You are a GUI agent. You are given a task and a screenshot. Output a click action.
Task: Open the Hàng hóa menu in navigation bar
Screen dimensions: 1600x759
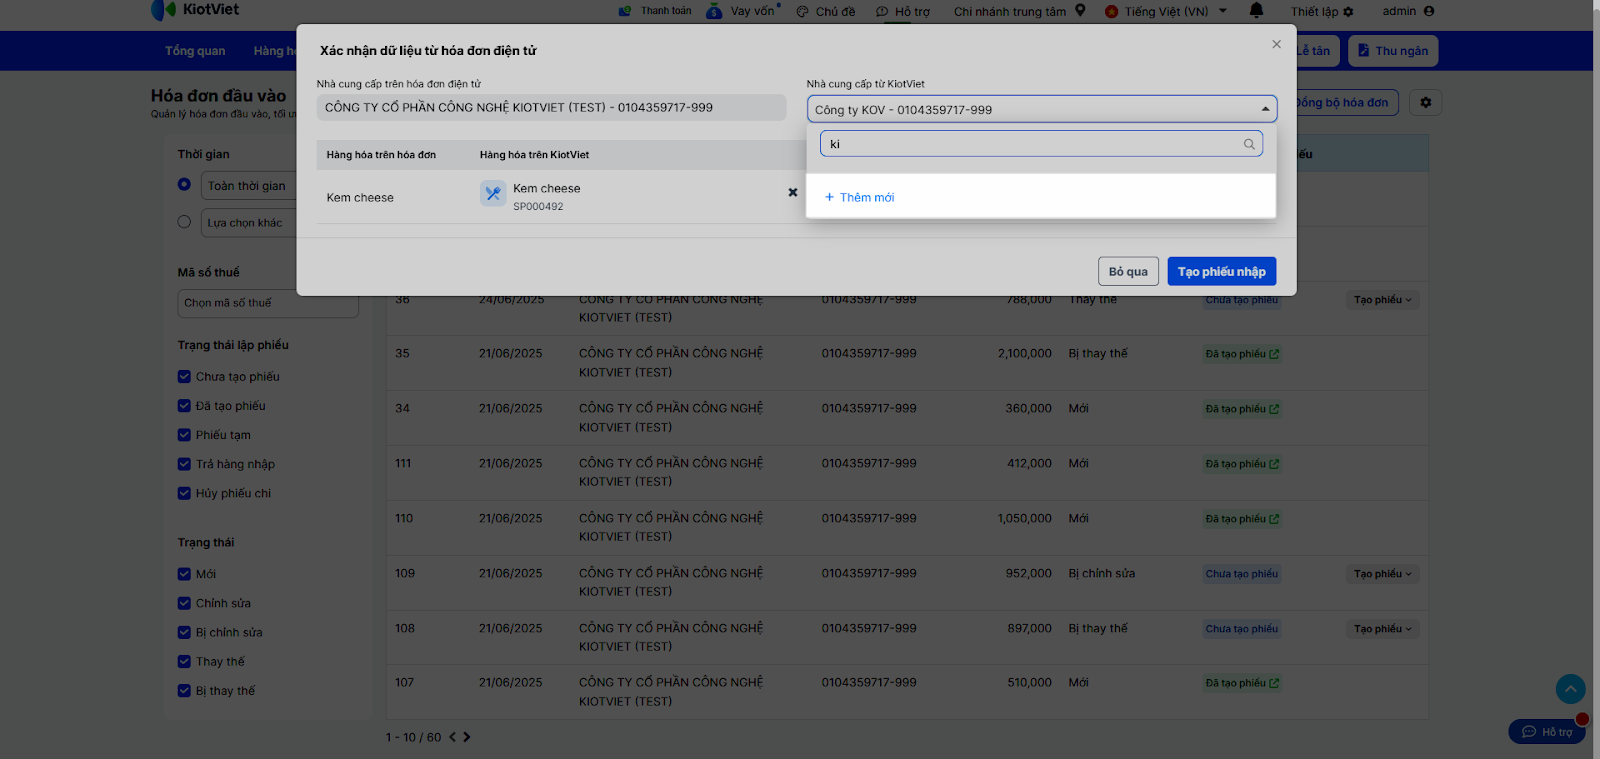point(275,51)
